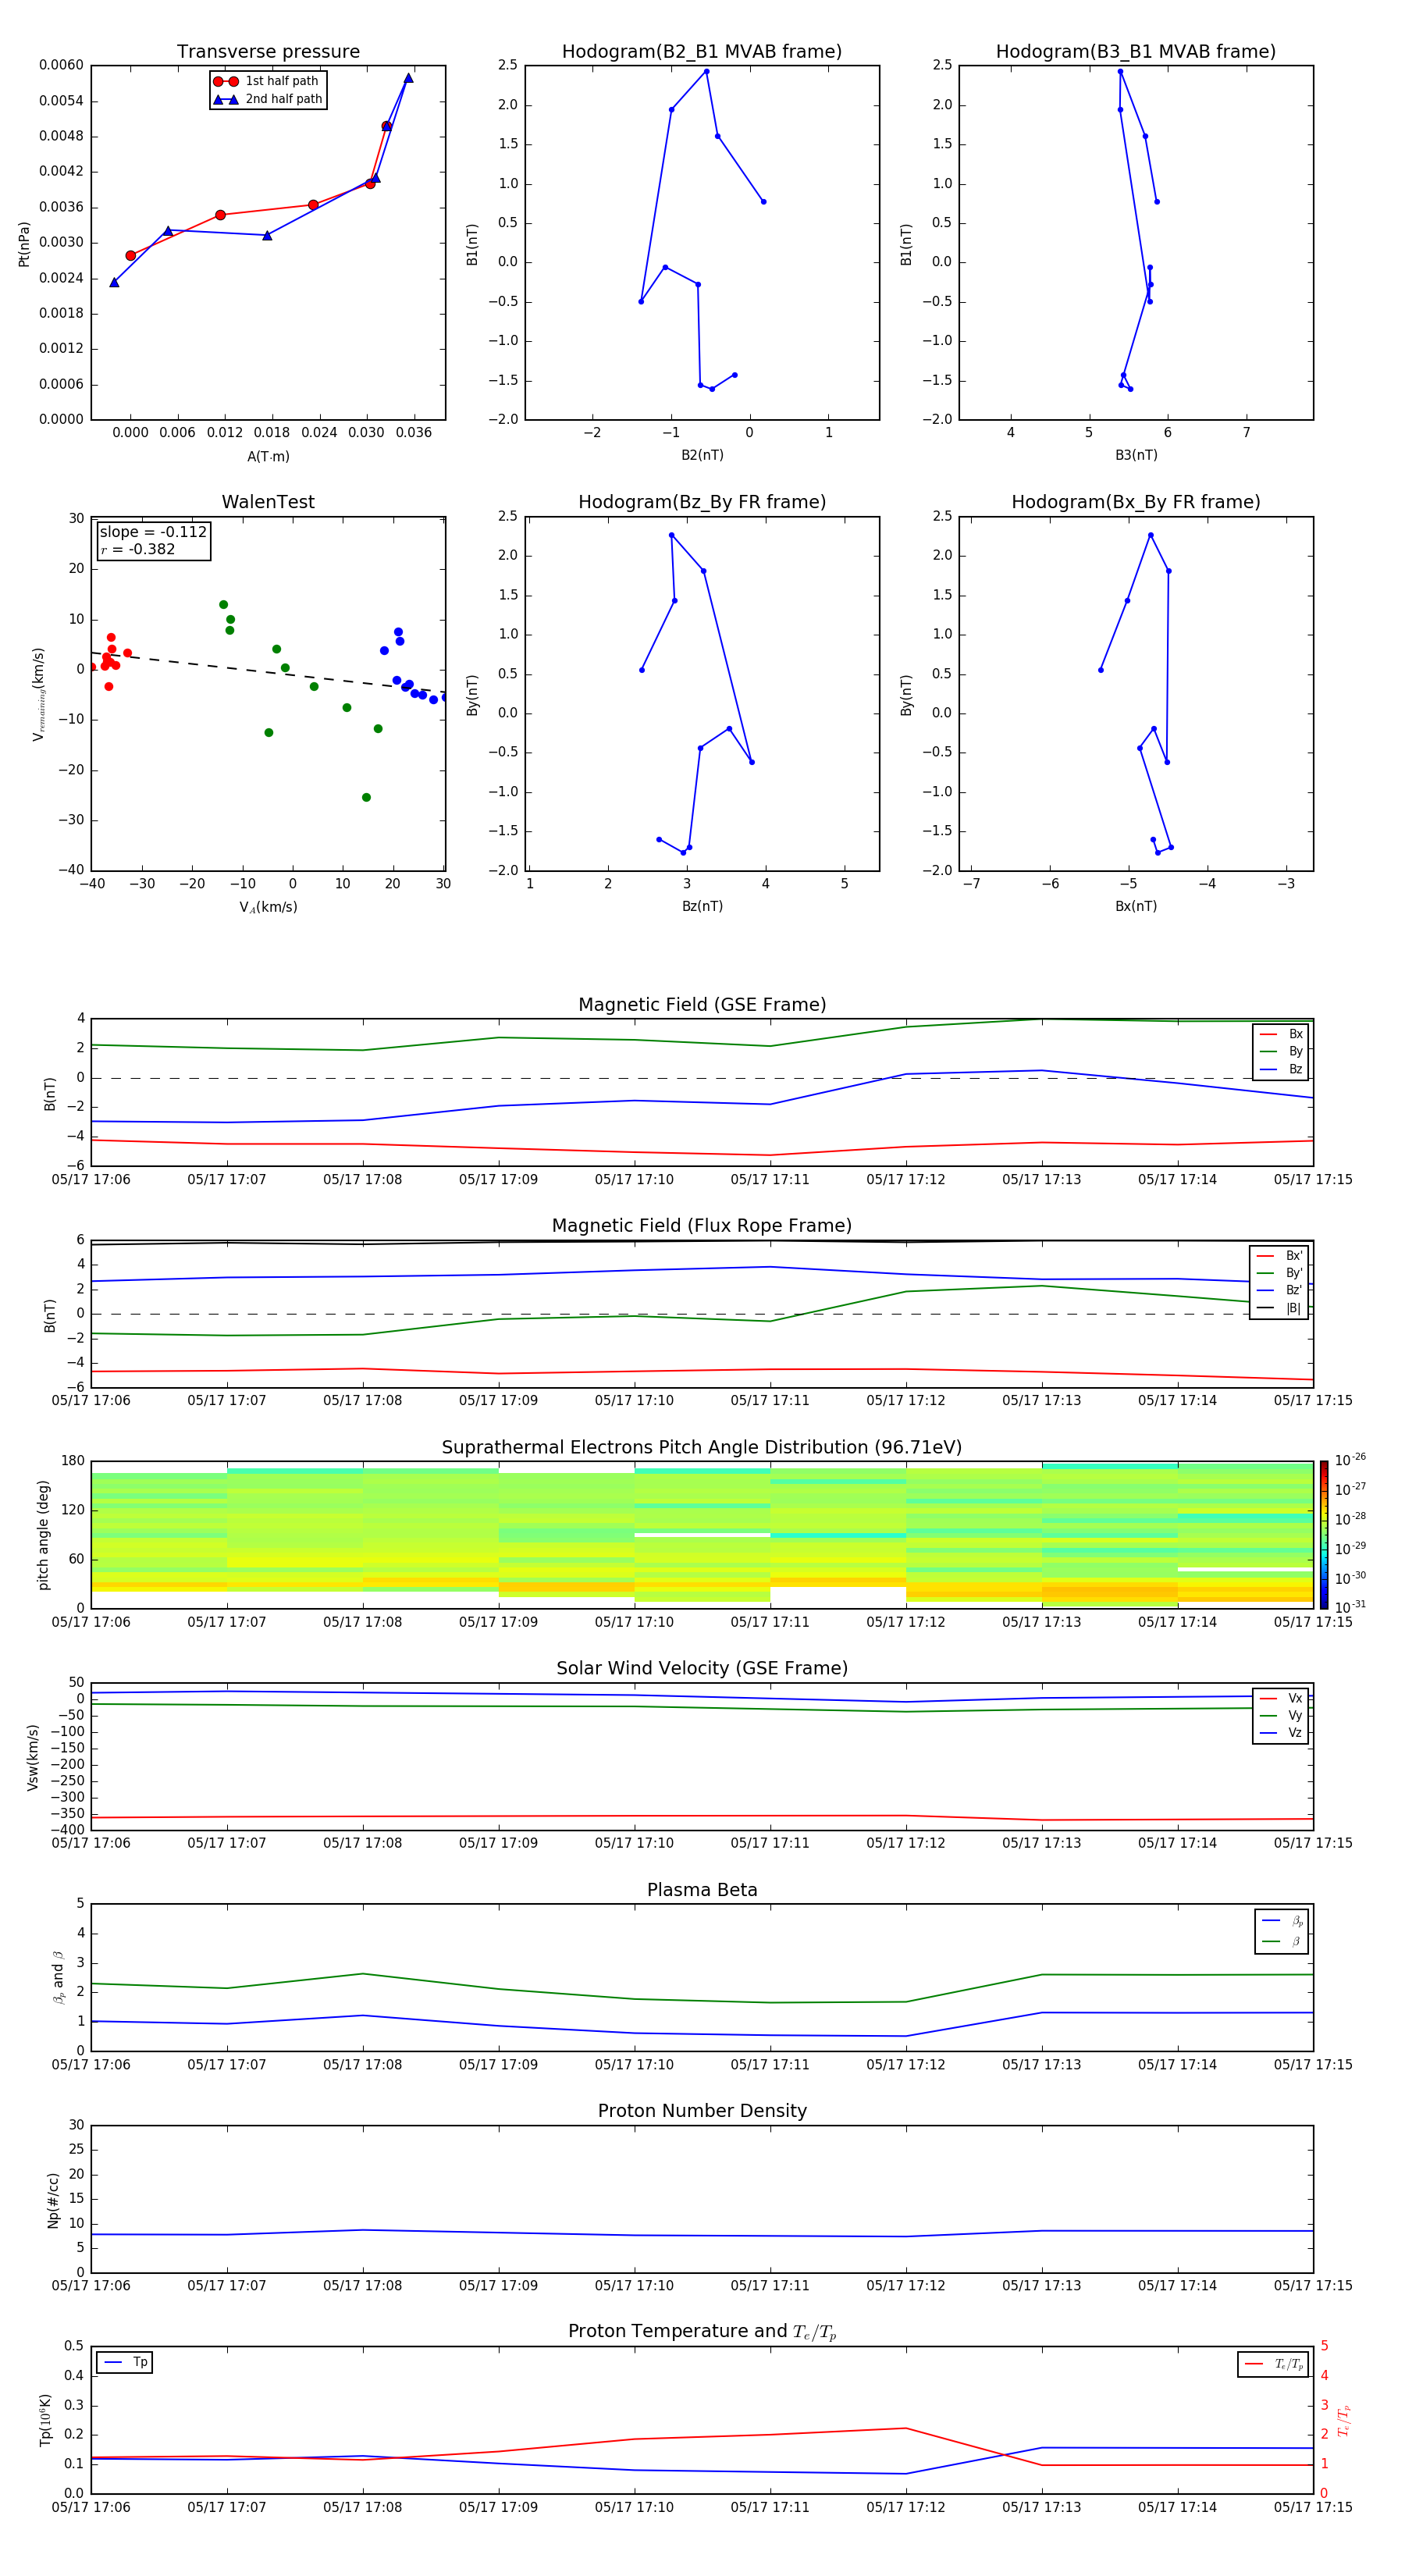
Task: Click the 'pitch angle (deg)' axis label
Action: click(x=43, y=1535)
